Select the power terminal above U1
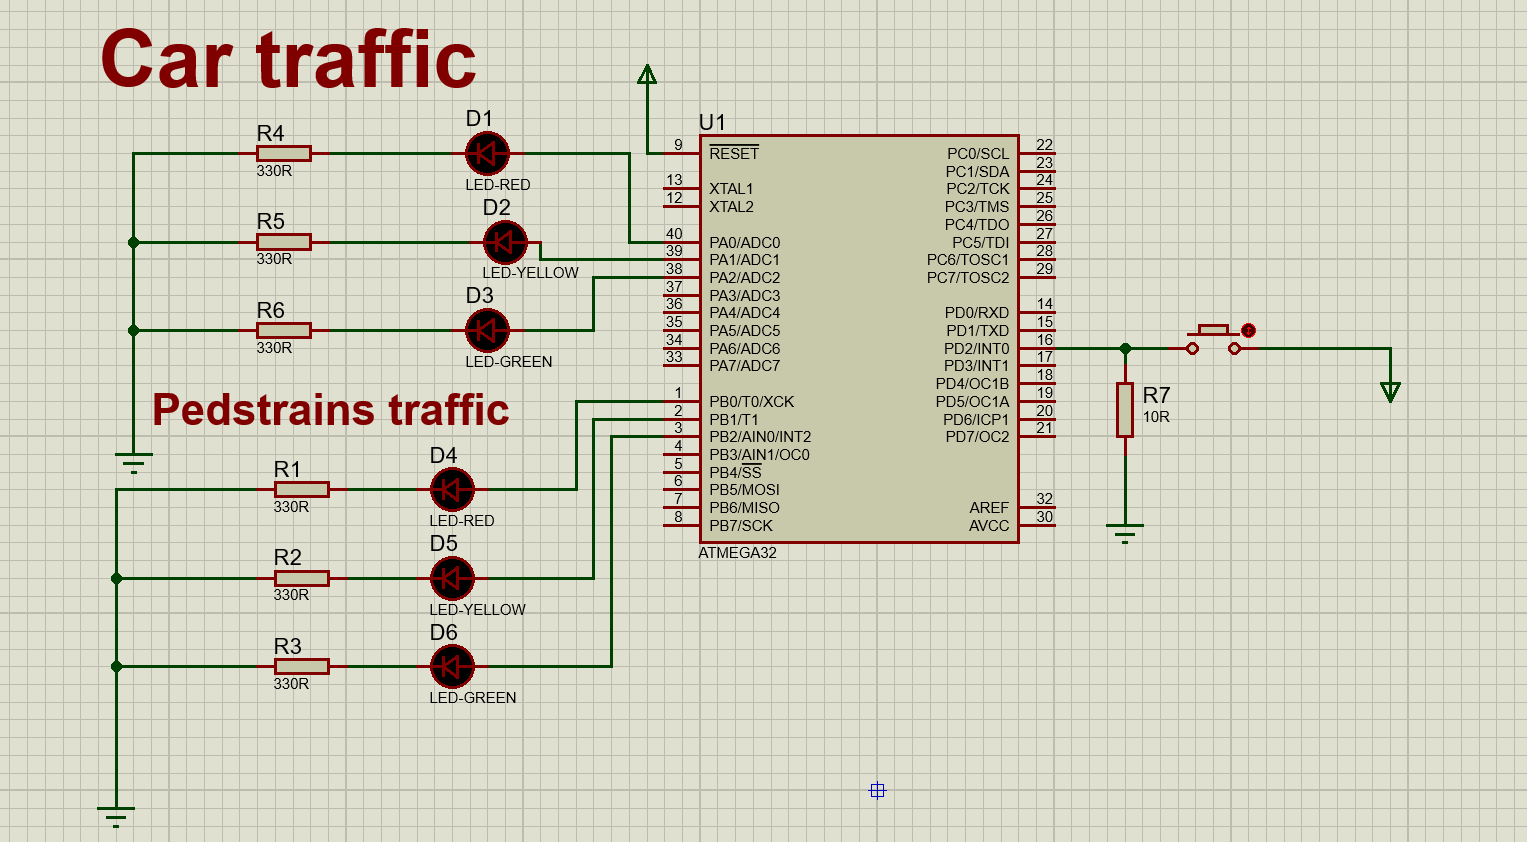The width and height of the screenshot is (1527, 842). click(x=648, y=75)
